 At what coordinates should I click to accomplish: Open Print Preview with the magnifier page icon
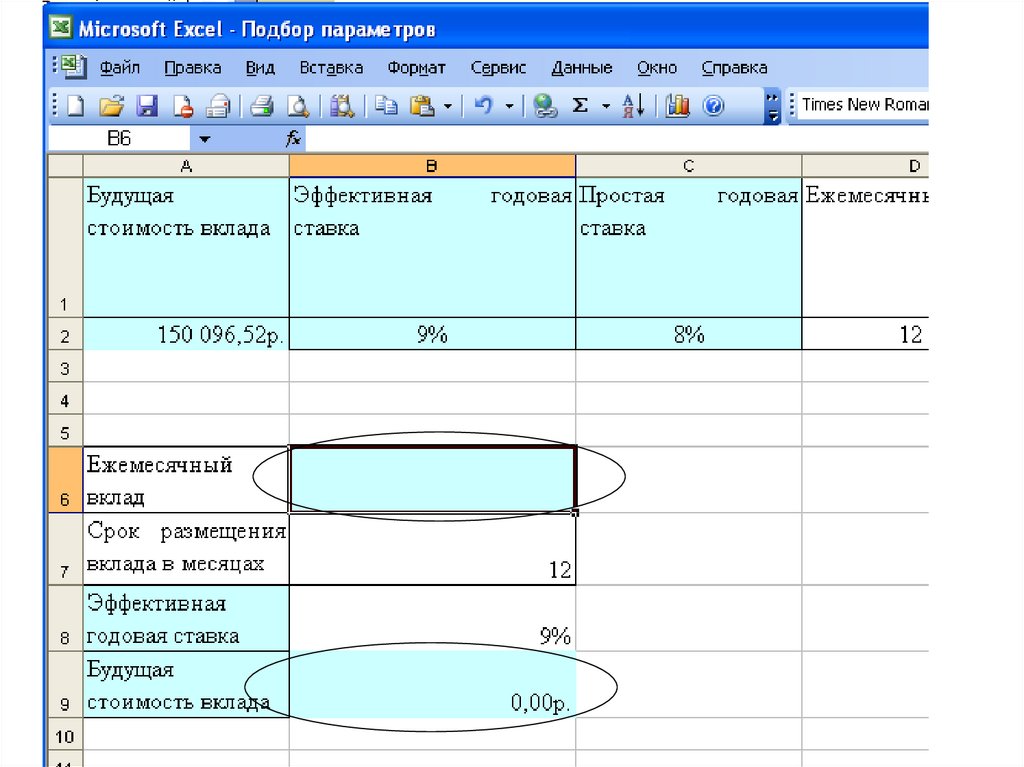(x=298, y=105)
